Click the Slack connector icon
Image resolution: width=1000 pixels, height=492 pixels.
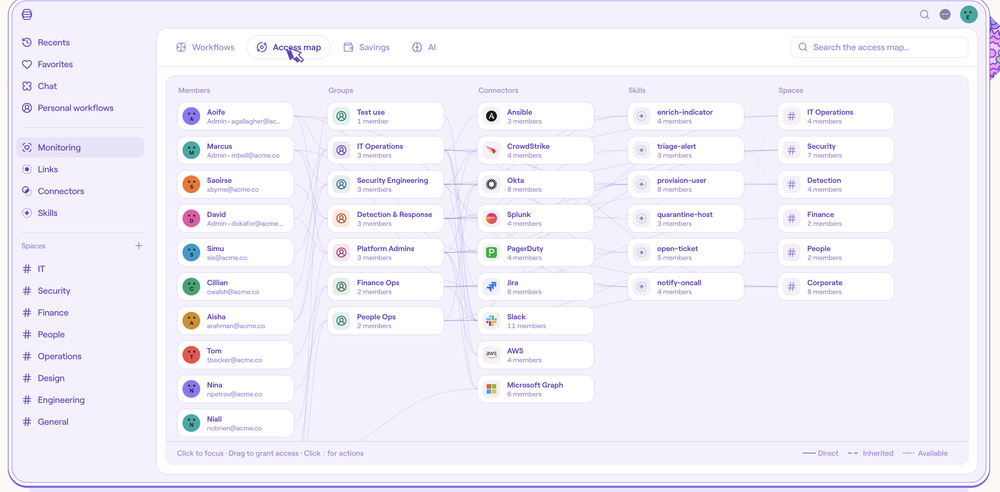click(x=491, y=321)
